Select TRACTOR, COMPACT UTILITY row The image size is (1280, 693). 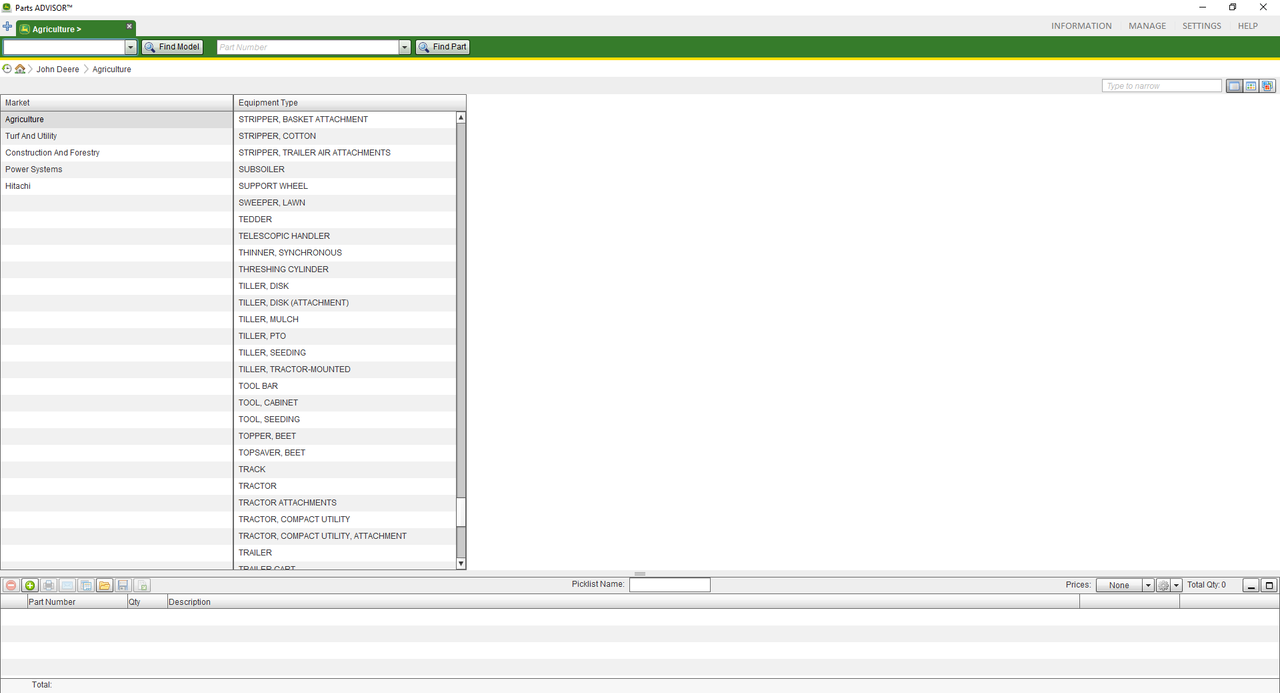[345, 519]
